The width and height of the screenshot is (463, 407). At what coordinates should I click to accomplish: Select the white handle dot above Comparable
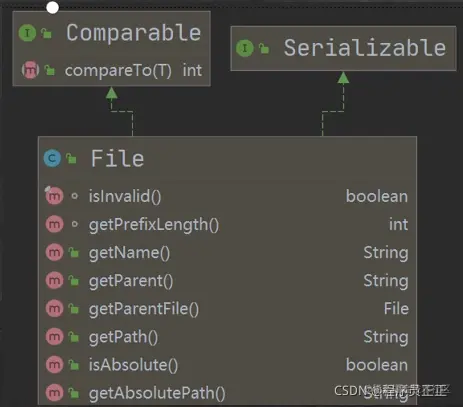[x=52, y=7]
